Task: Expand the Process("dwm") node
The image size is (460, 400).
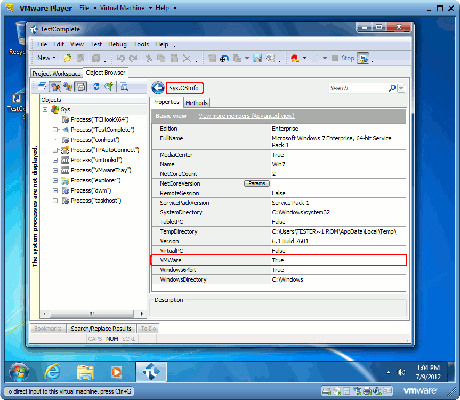Action: pyautogui.click(x=55, y=191)
